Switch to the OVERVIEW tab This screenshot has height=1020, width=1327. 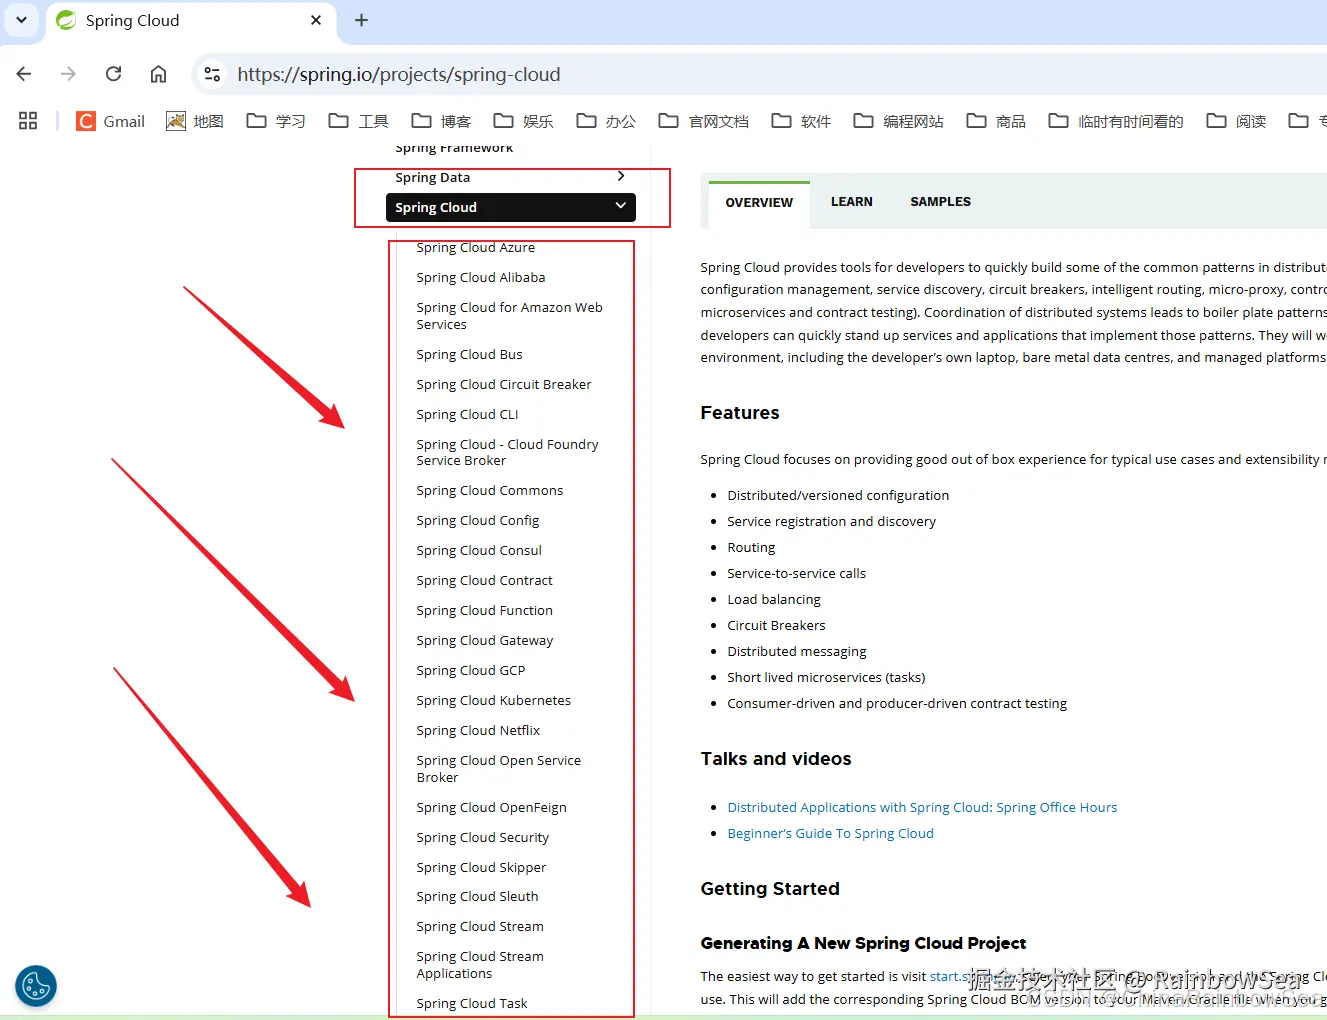(759, 202)
